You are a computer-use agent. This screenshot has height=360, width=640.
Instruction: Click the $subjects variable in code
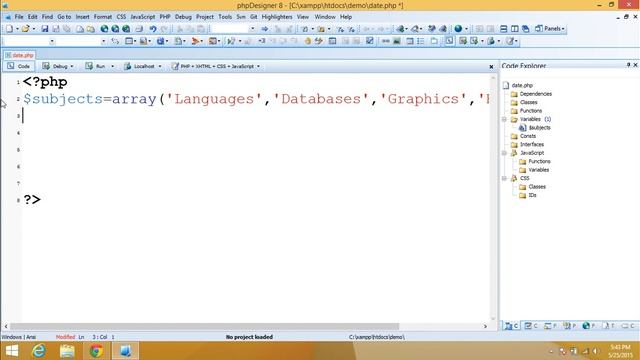tap(63, 99)
